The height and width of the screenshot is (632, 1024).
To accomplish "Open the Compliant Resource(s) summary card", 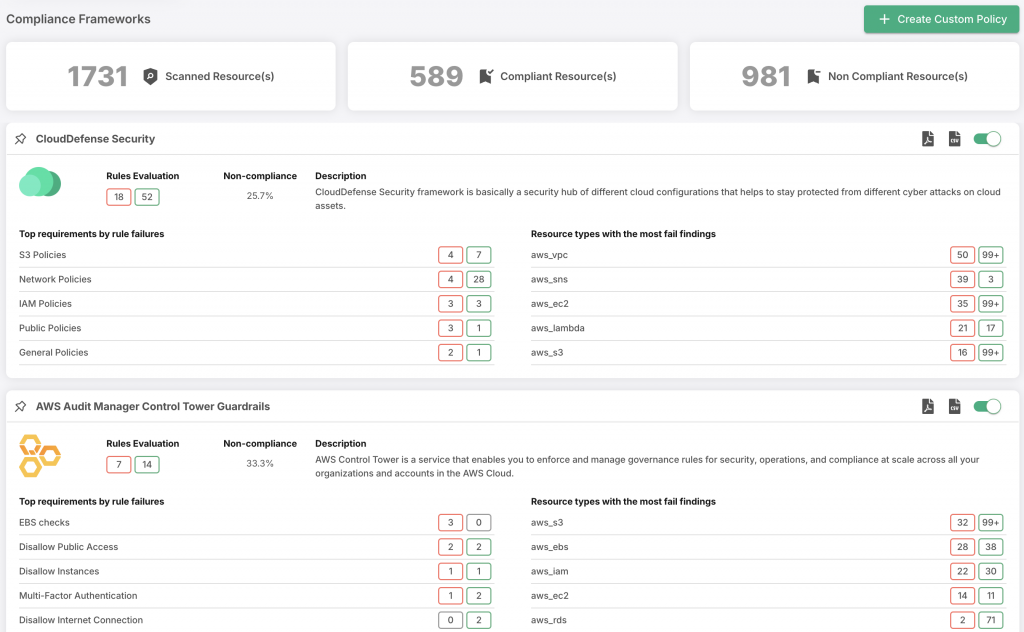I will coord(512,76).
